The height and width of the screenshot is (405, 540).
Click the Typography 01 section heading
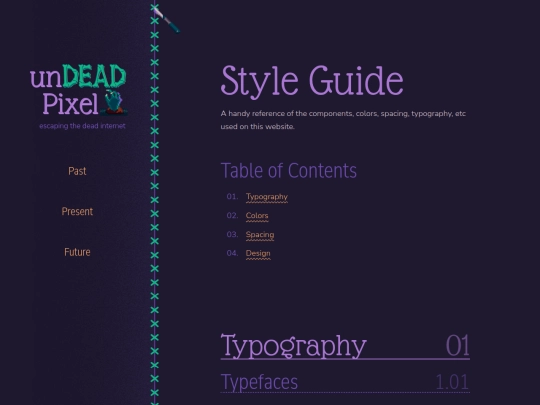pos(345,346)
